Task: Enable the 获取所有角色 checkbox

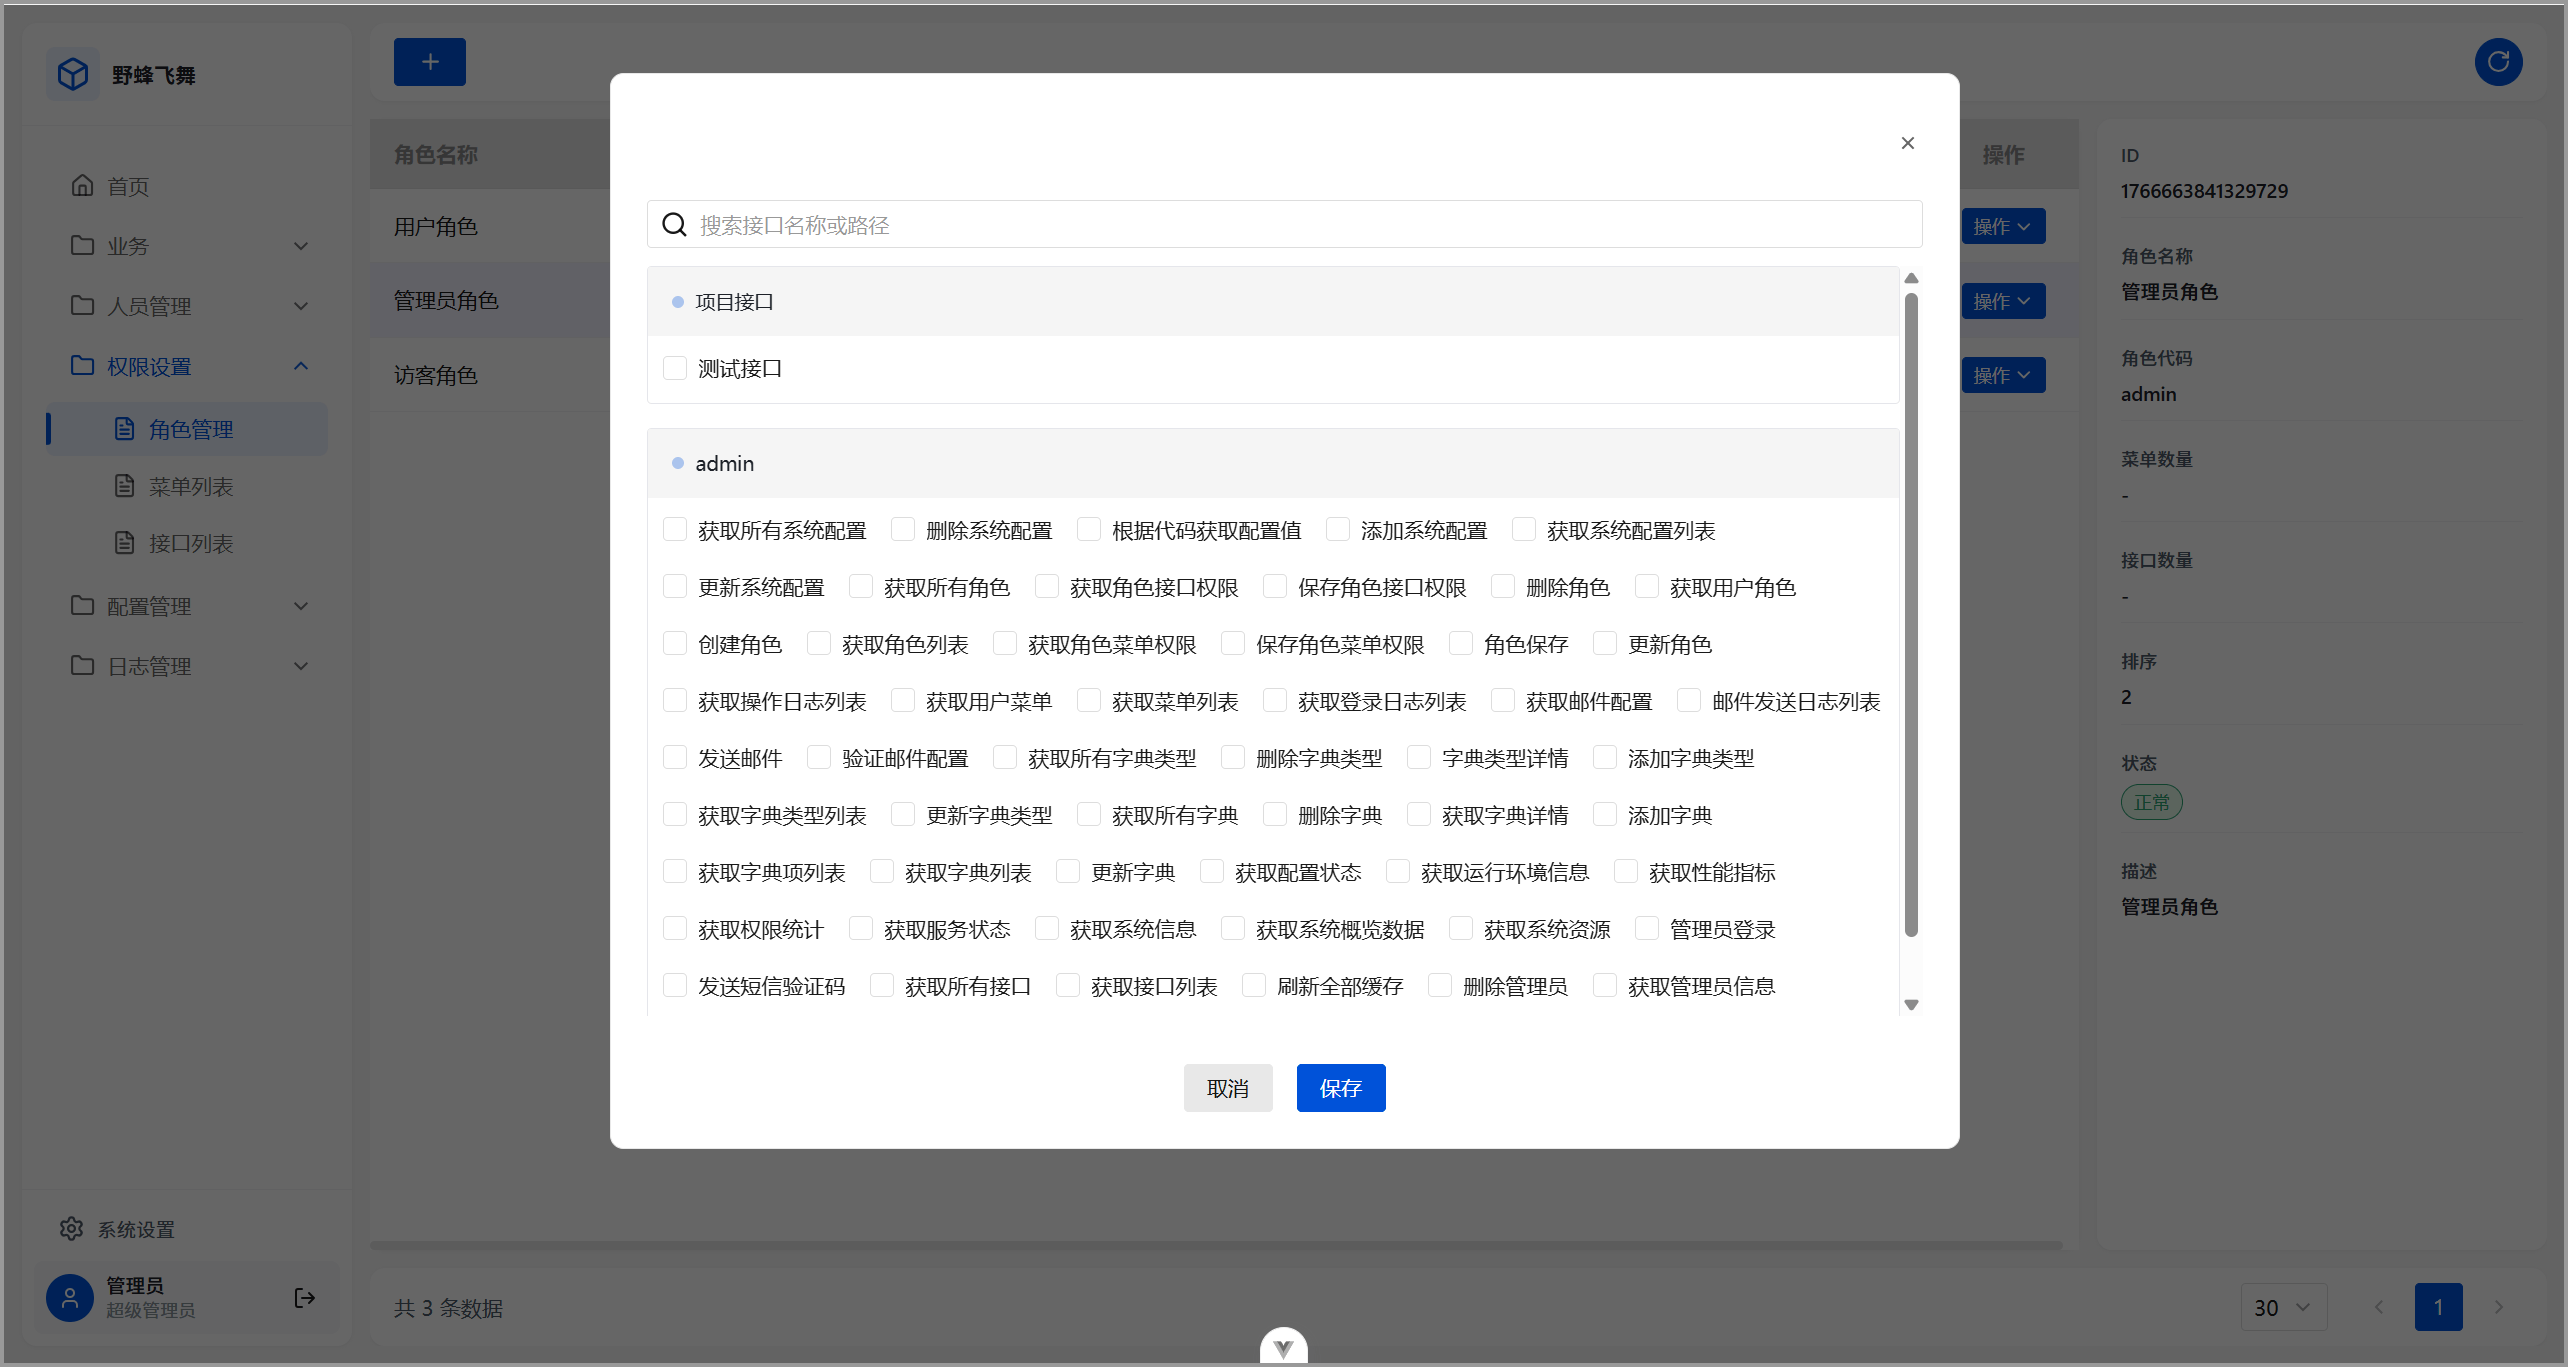Action: [x=861, y=587]
